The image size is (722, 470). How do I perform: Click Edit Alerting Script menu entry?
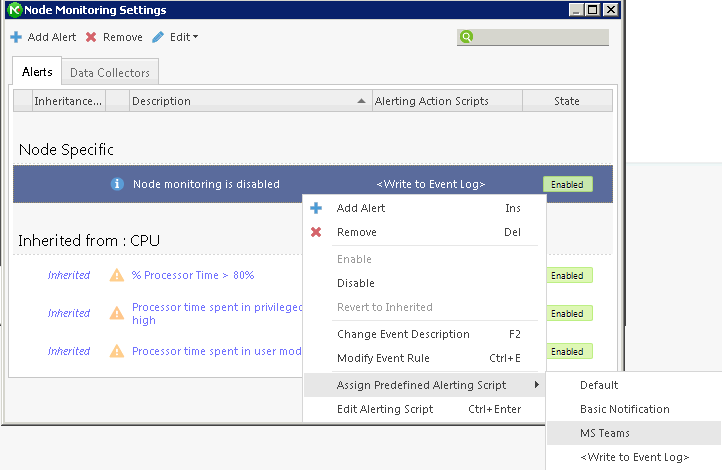point(385,409)
